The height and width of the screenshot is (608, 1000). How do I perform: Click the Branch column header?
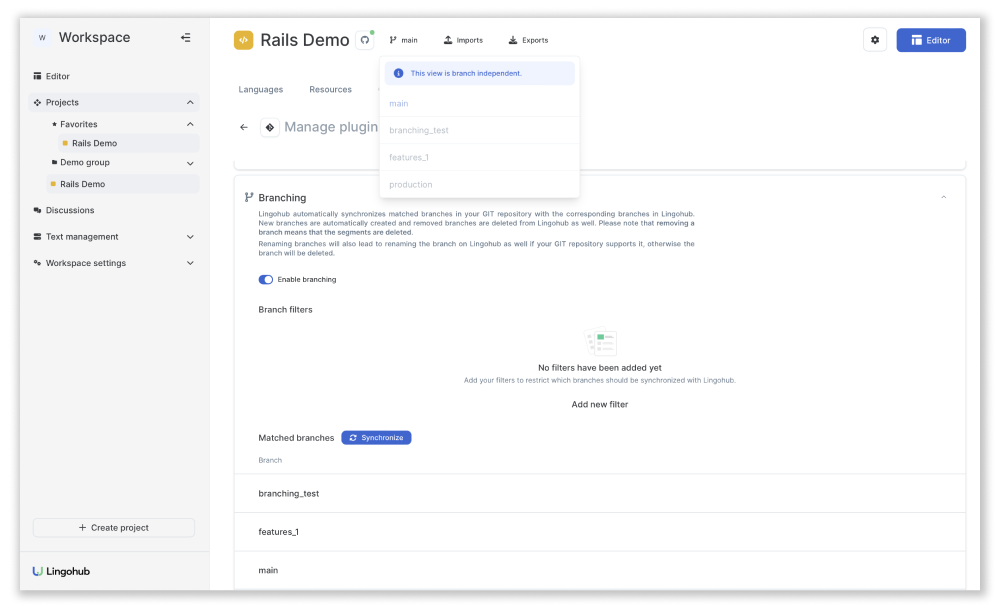click(270, 460)
